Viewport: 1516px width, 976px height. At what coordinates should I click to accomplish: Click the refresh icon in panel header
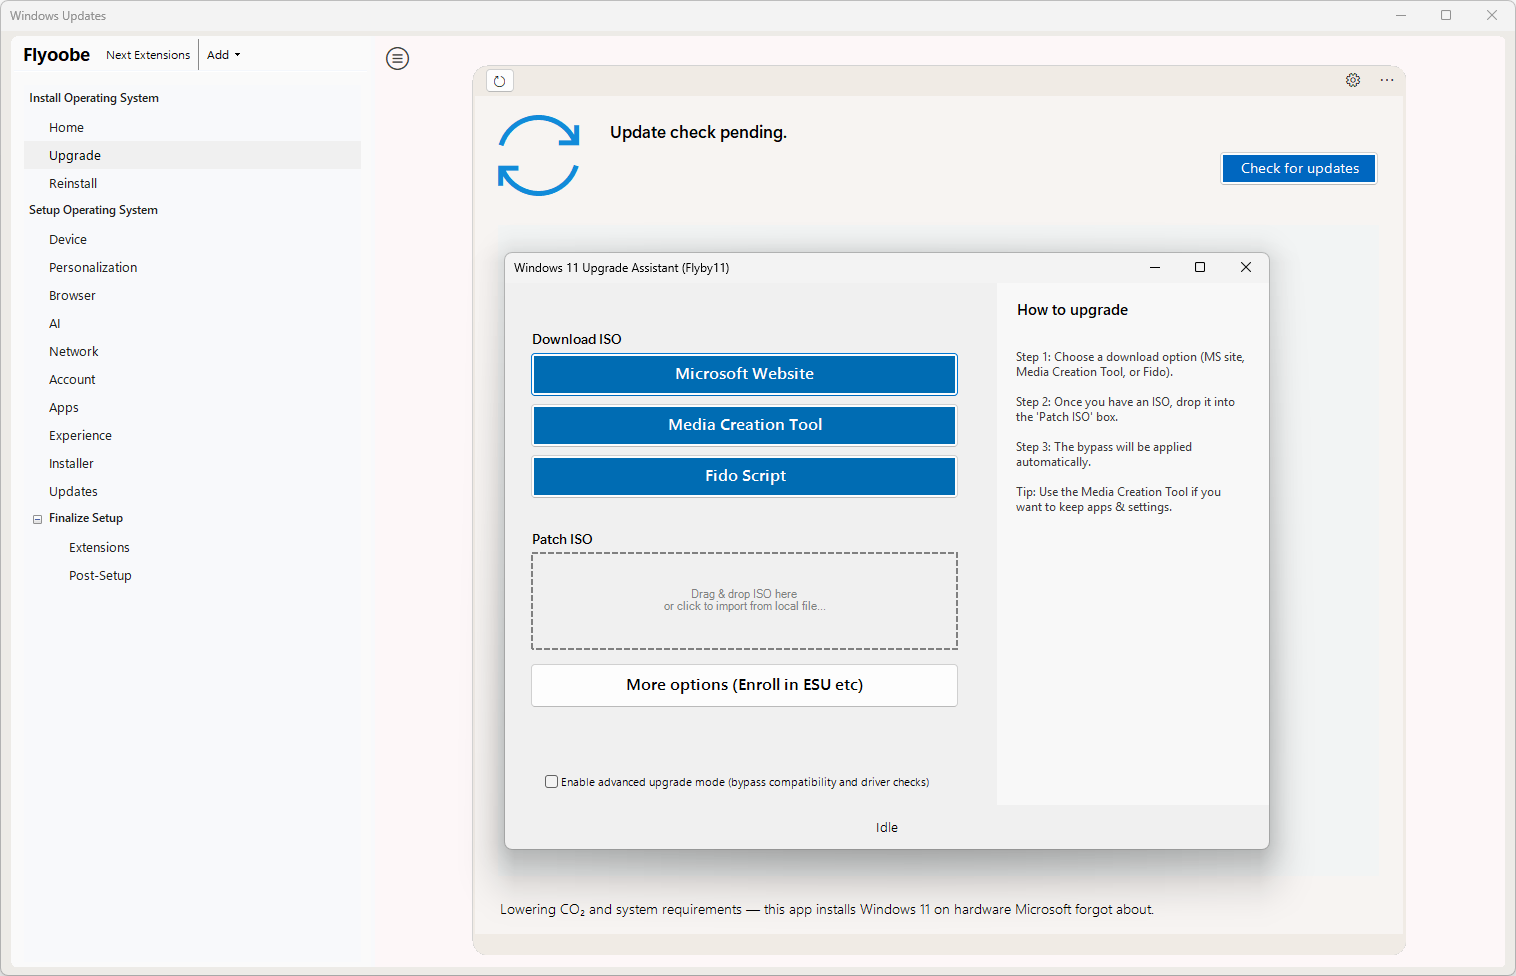(500, 81)
